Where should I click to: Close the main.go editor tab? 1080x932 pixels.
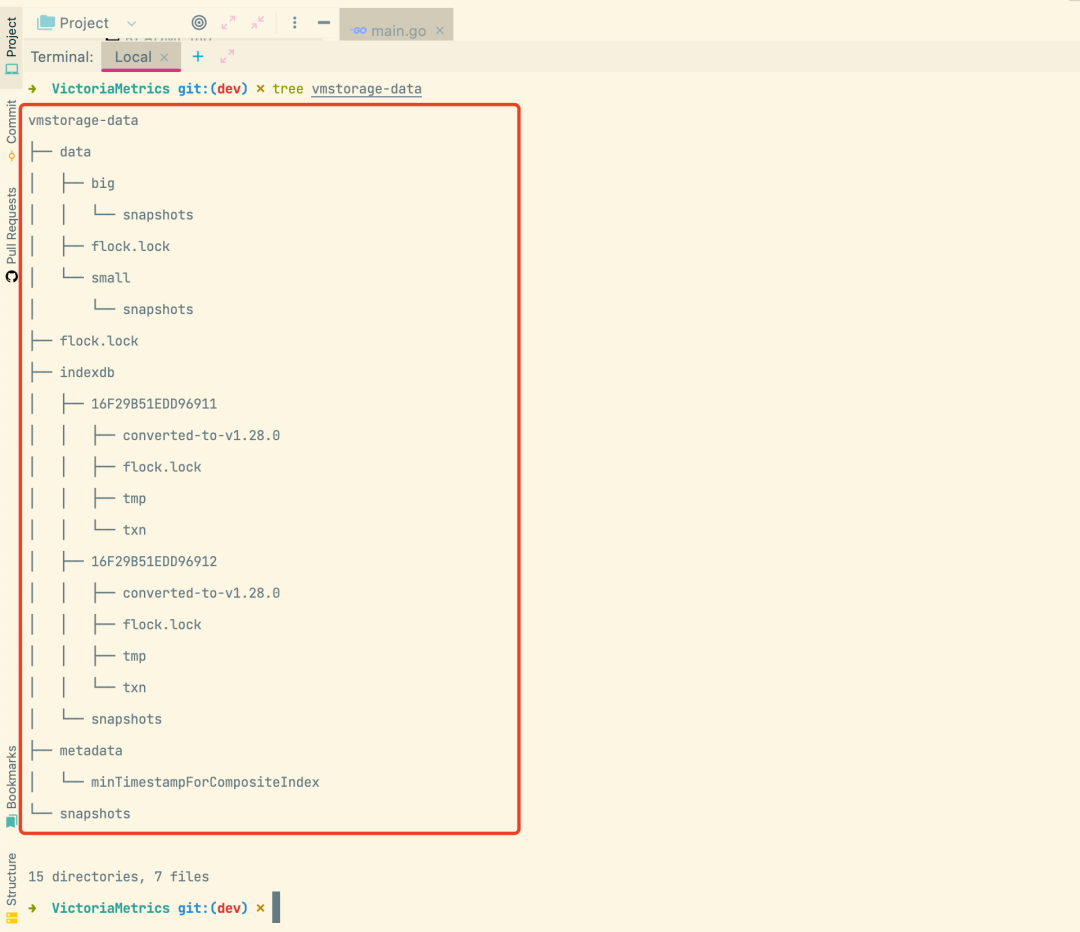[439, 31]
